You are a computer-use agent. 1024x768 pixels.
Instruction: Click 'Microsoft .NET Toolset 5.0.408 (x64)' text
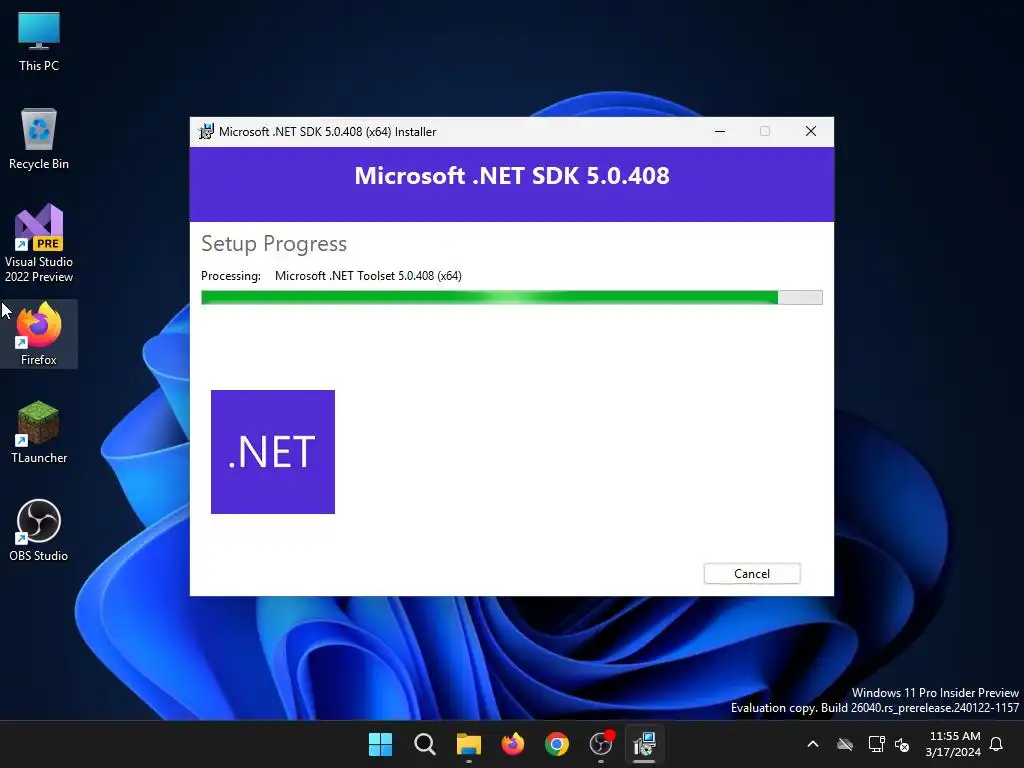368,276
